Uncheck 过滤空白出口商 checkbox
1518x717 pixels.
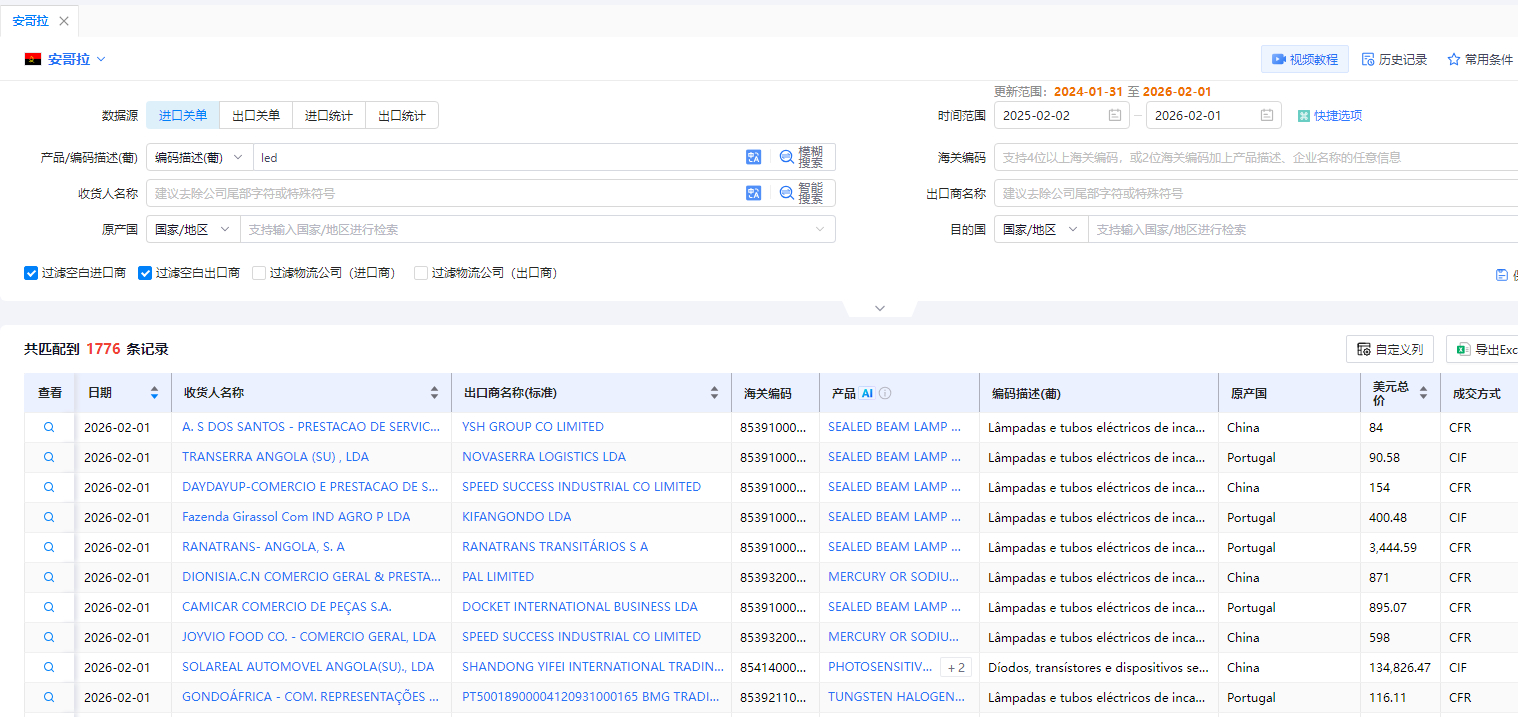point(145,272)
